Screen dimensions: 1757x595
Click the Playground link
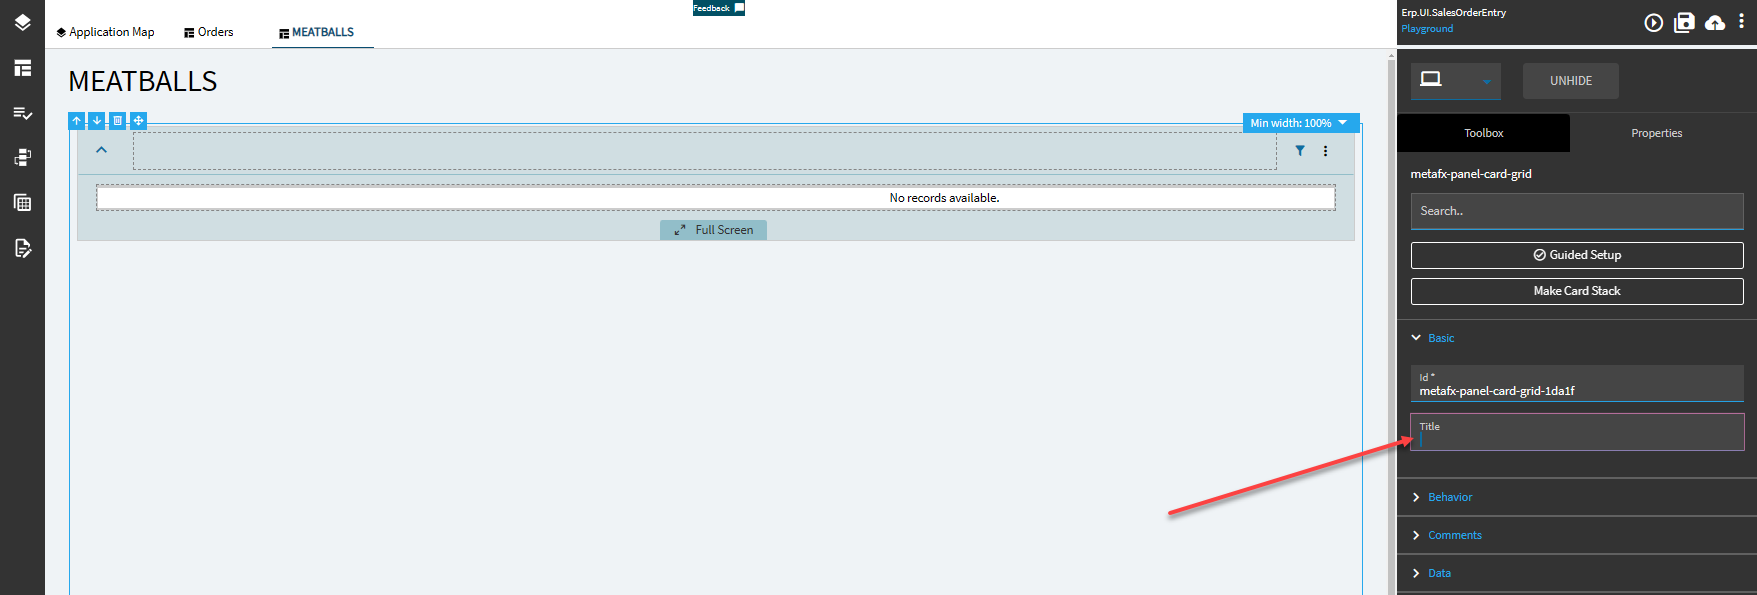[1427, 29]
